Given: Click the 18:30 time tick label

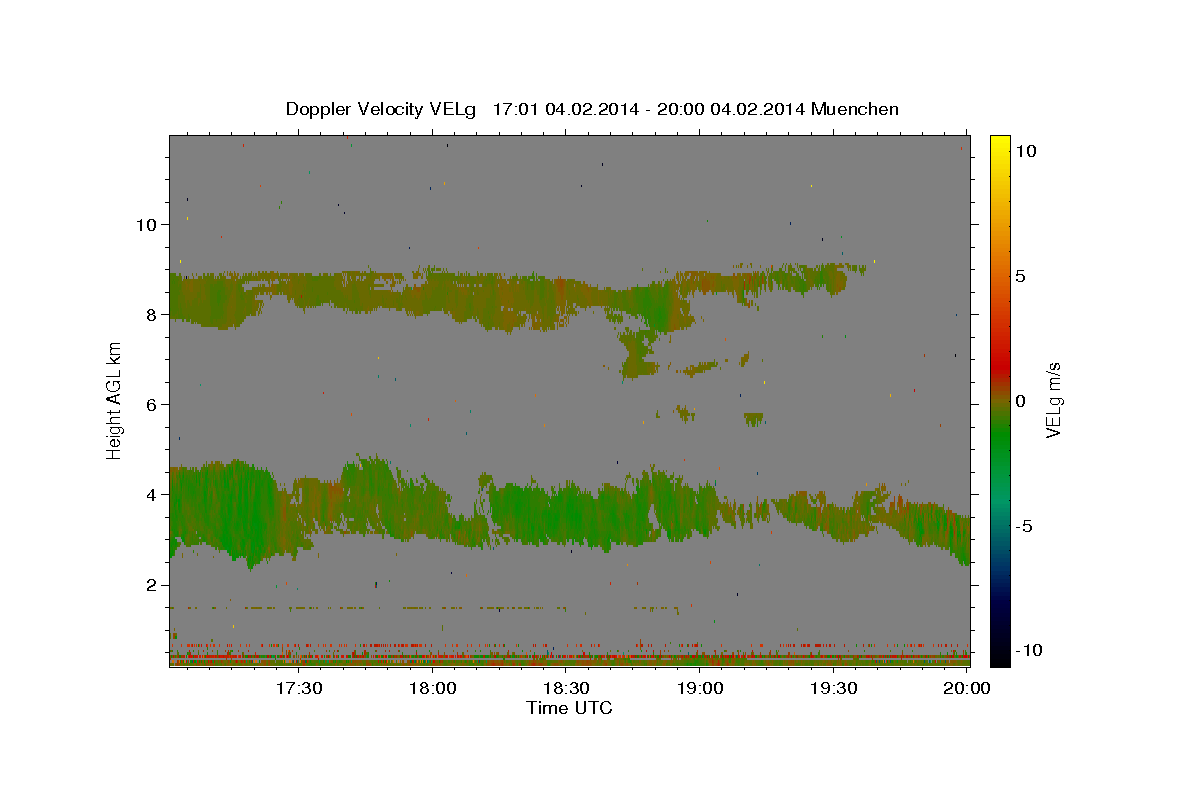Looking at the screenshot, I should (566, 689).
